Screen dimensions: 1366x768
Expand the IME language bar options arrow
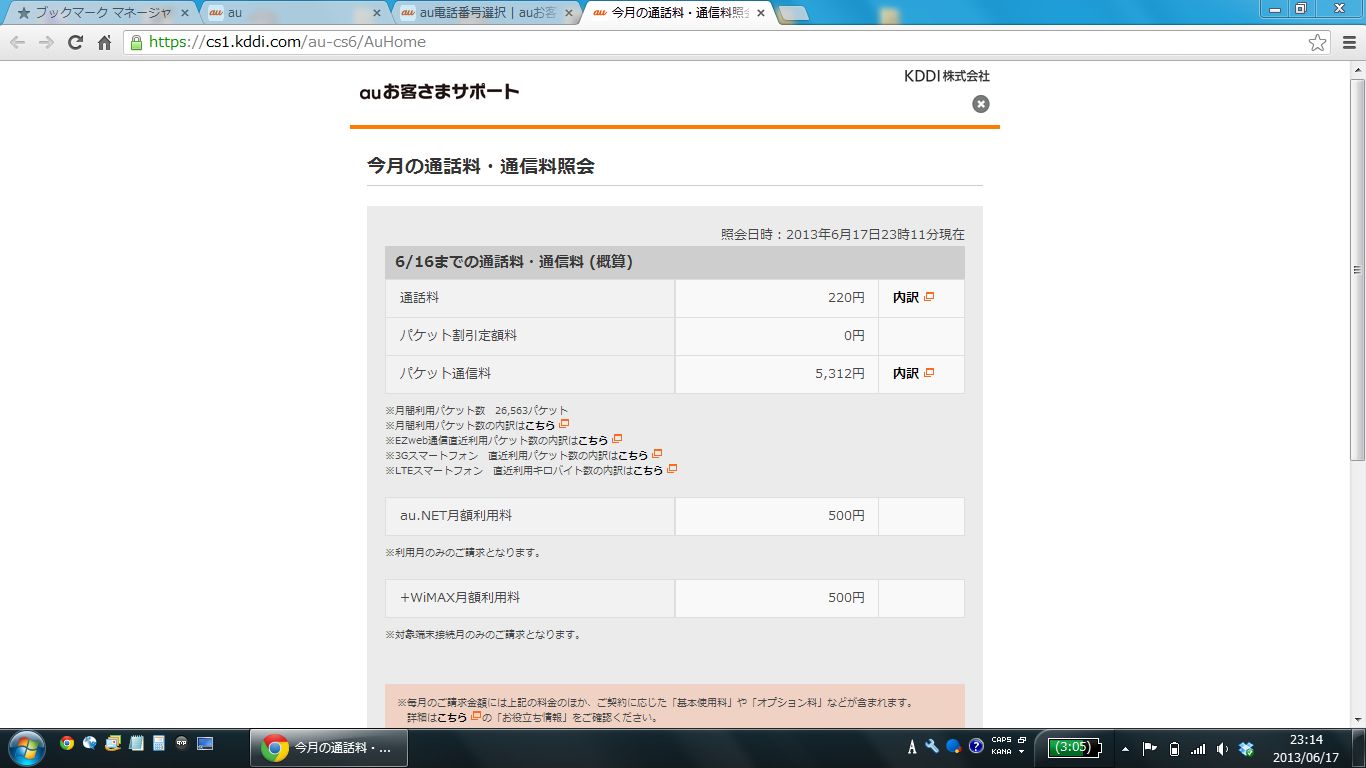click(1021, 752)
